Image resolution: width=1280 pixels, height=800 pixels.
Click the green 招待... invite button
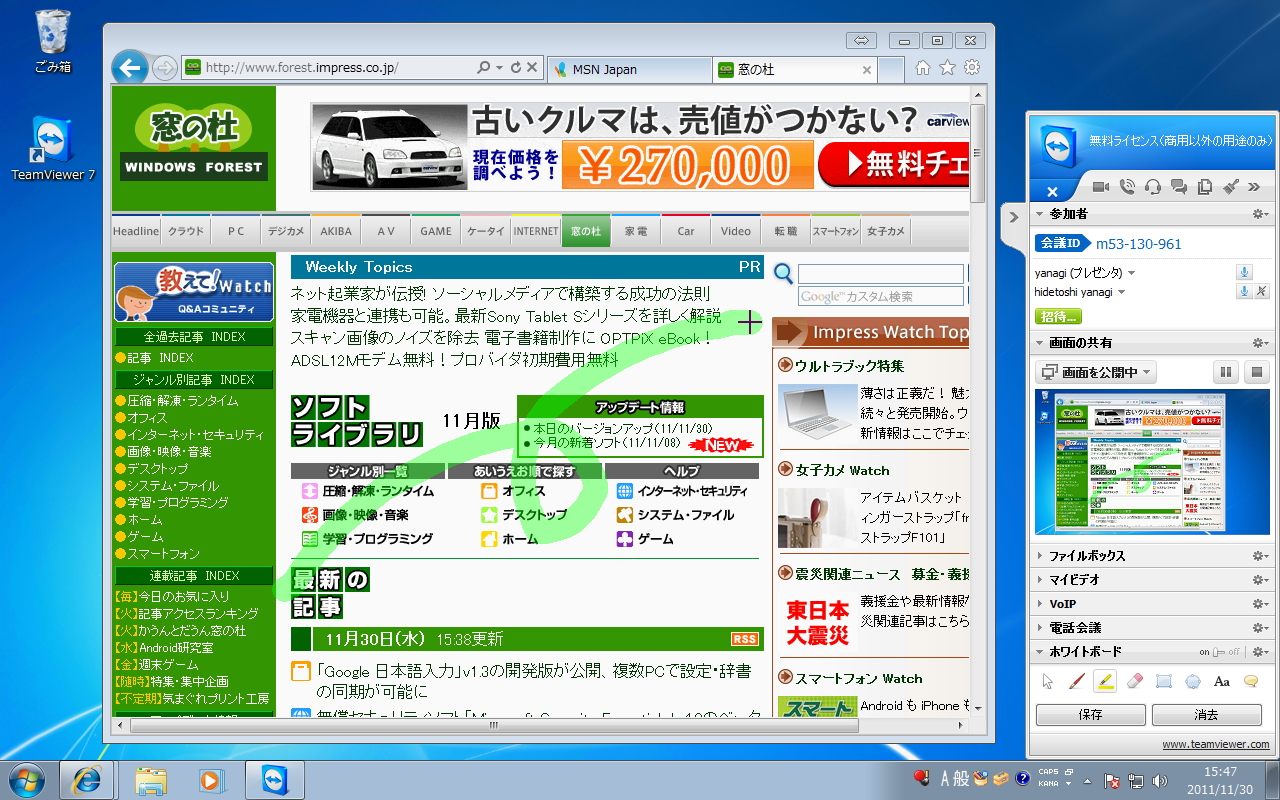point(1058,317)
